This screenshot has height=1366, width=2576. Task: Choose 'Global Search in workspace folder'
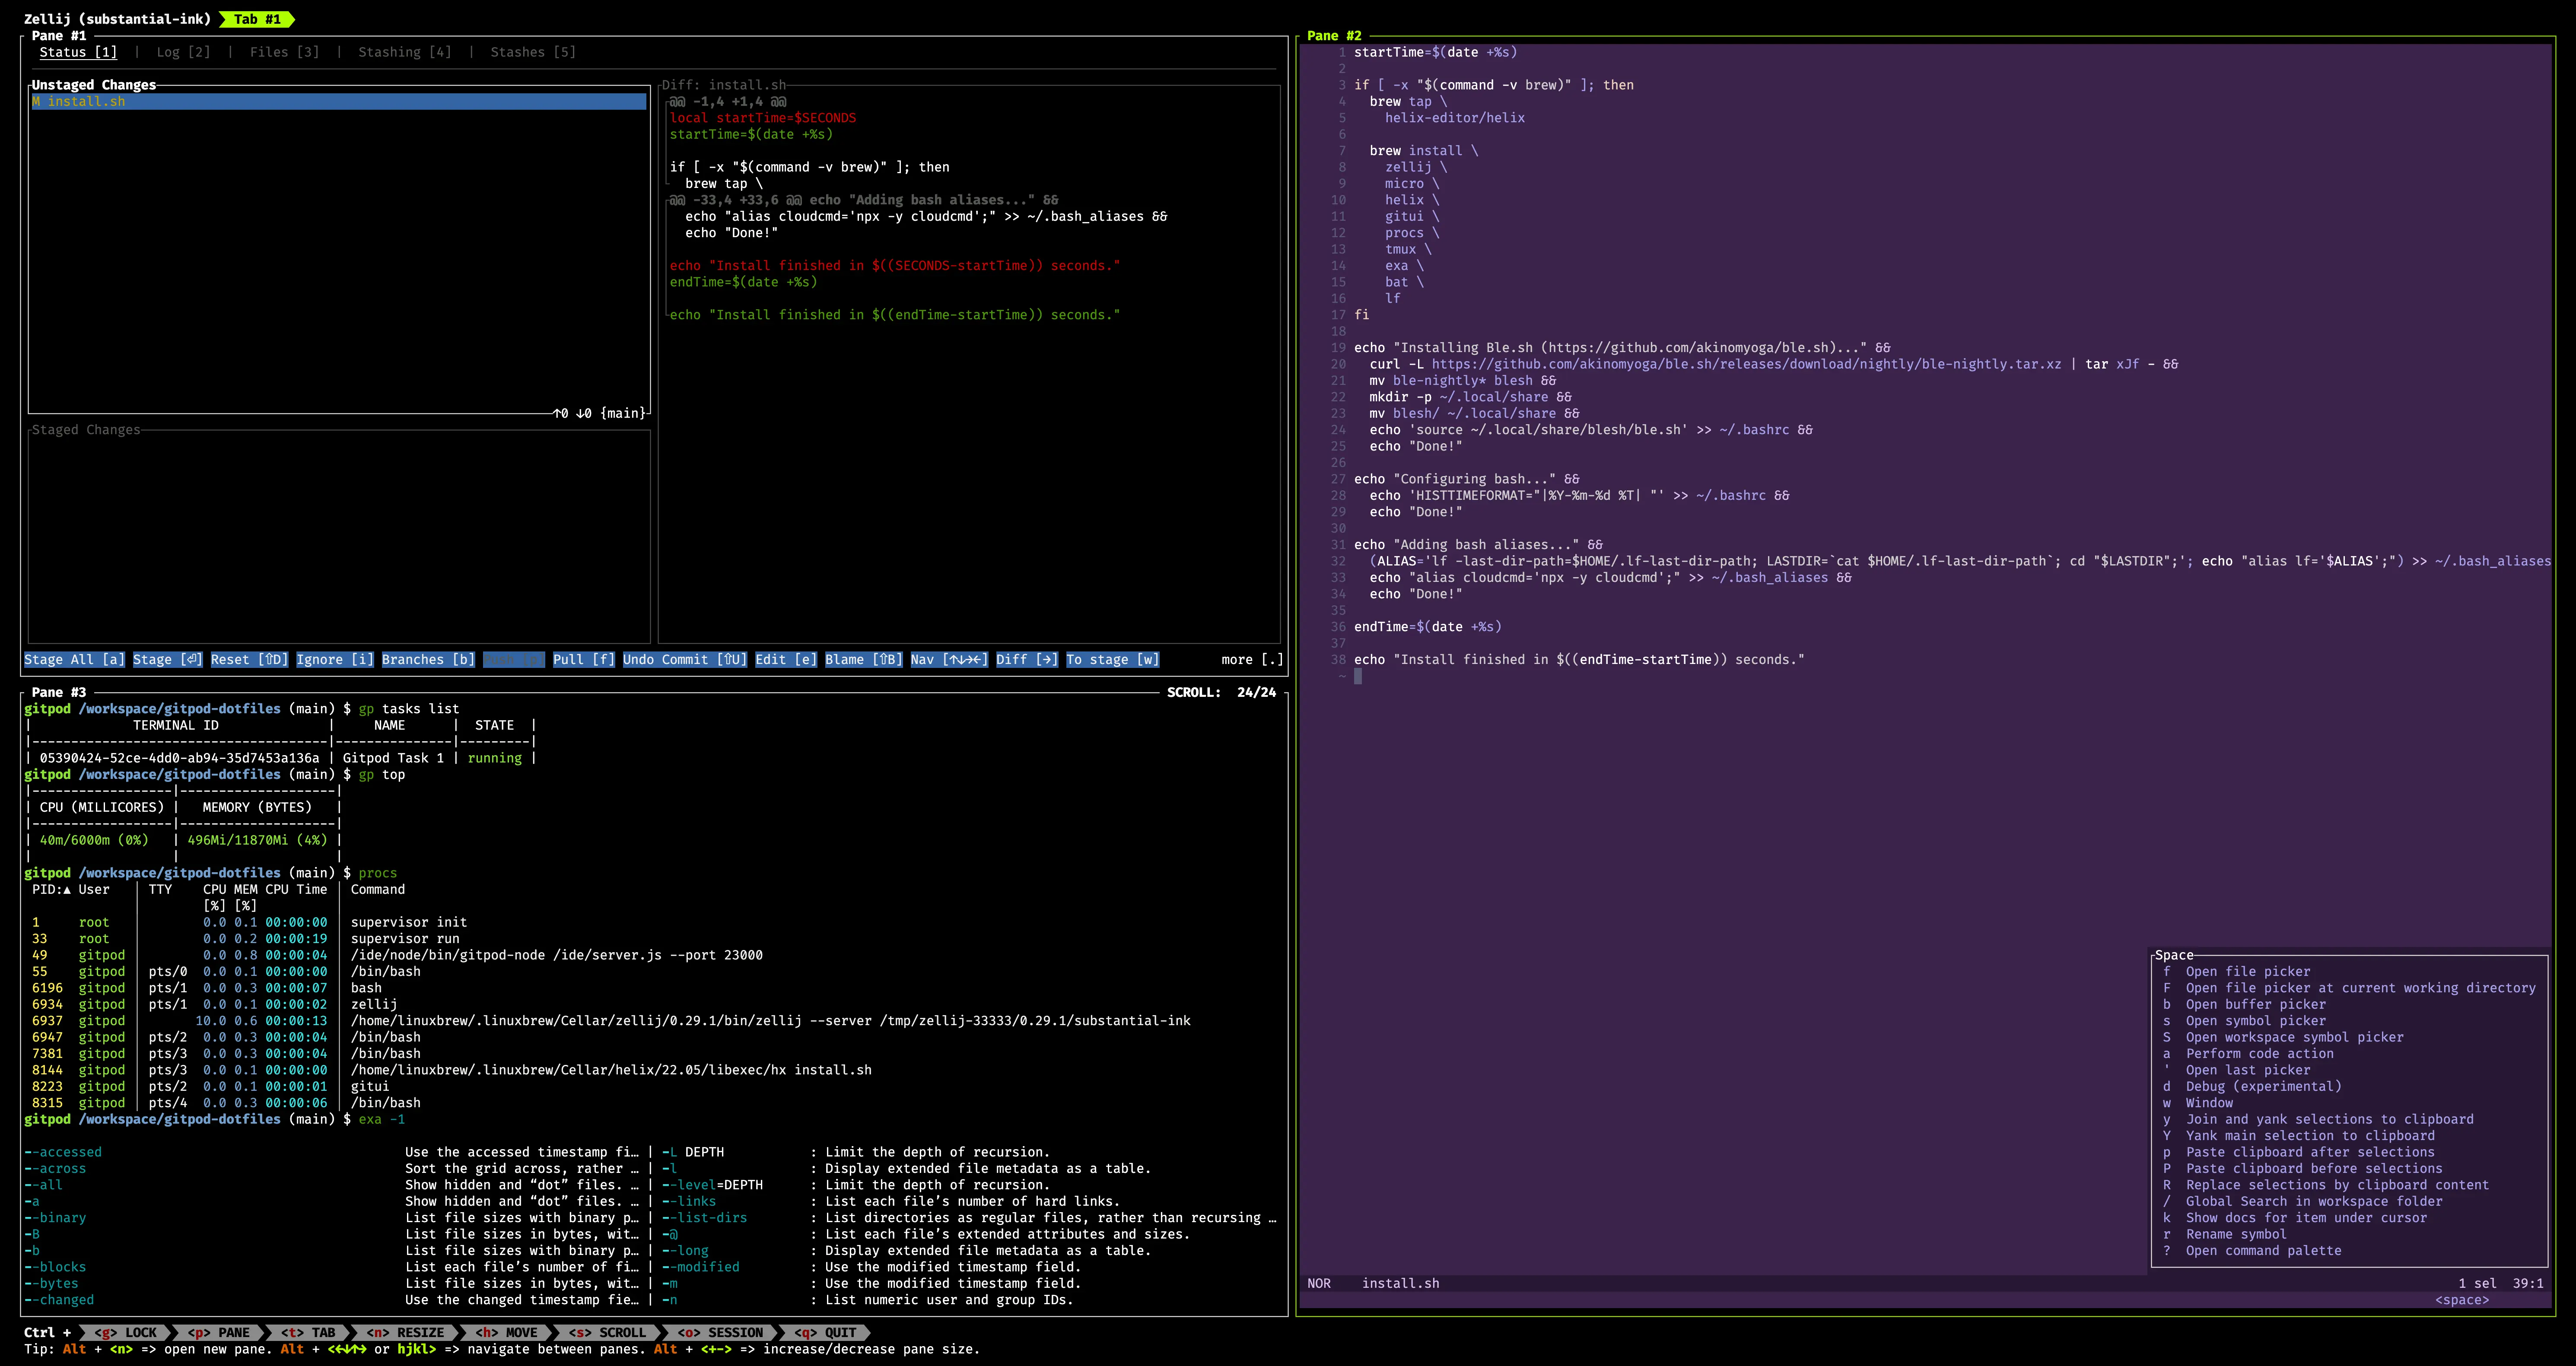pyautogui.click(x=2303, y=1201)
